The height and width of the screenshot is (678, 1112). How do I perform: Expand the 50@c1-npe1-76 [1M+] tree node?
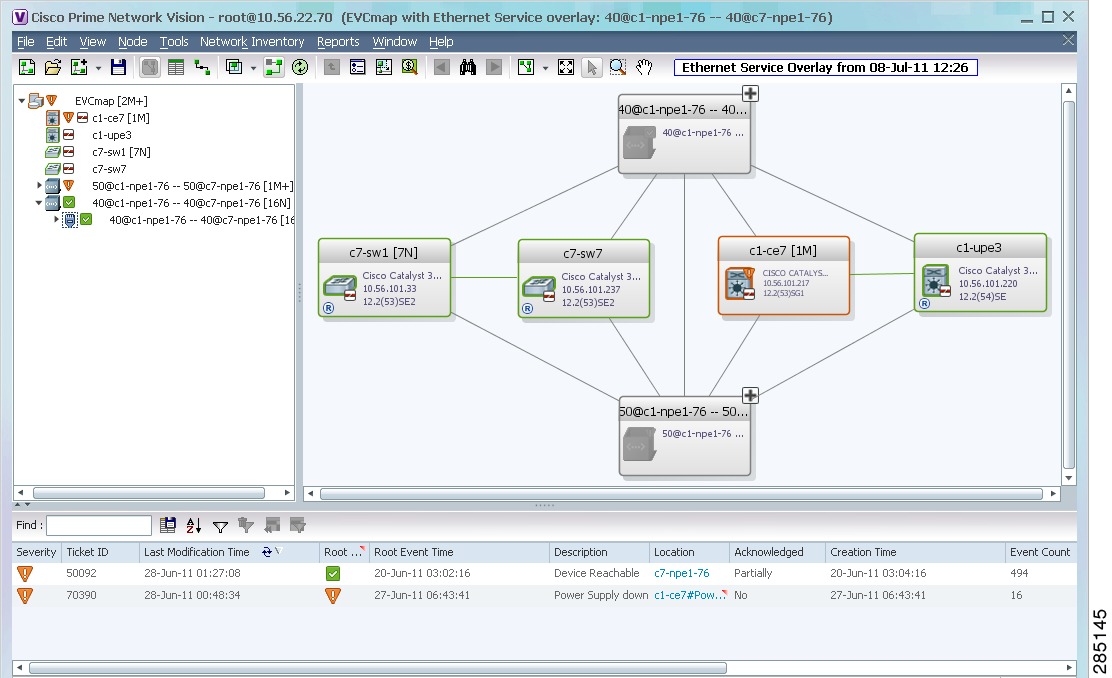[39, 186]
